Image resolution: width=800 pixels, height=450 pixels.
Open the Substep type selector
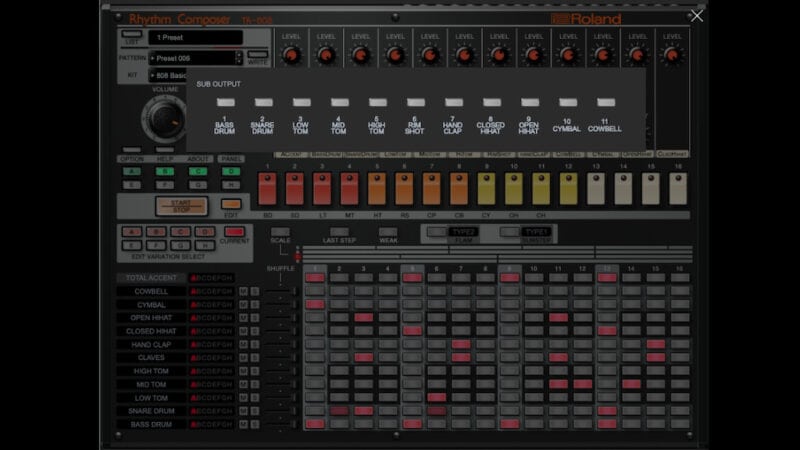click(x=536, y=232)
